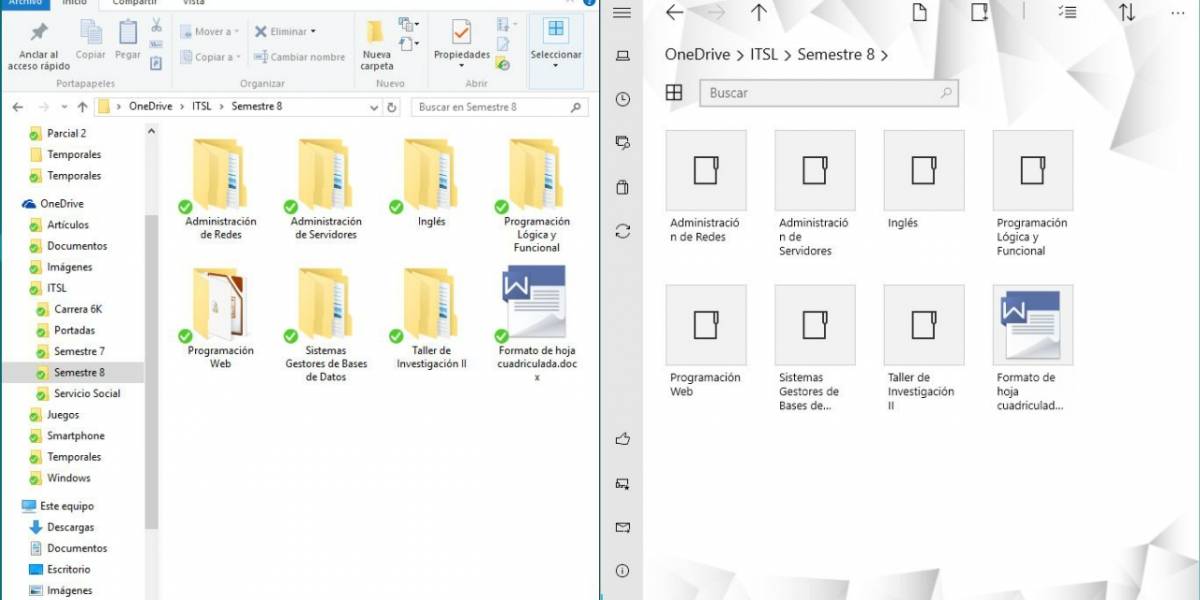Open the Copiar a dropdown
The width and height of the screenshot is (1200, 600).
pyautogui.click(x=210, y=57)
